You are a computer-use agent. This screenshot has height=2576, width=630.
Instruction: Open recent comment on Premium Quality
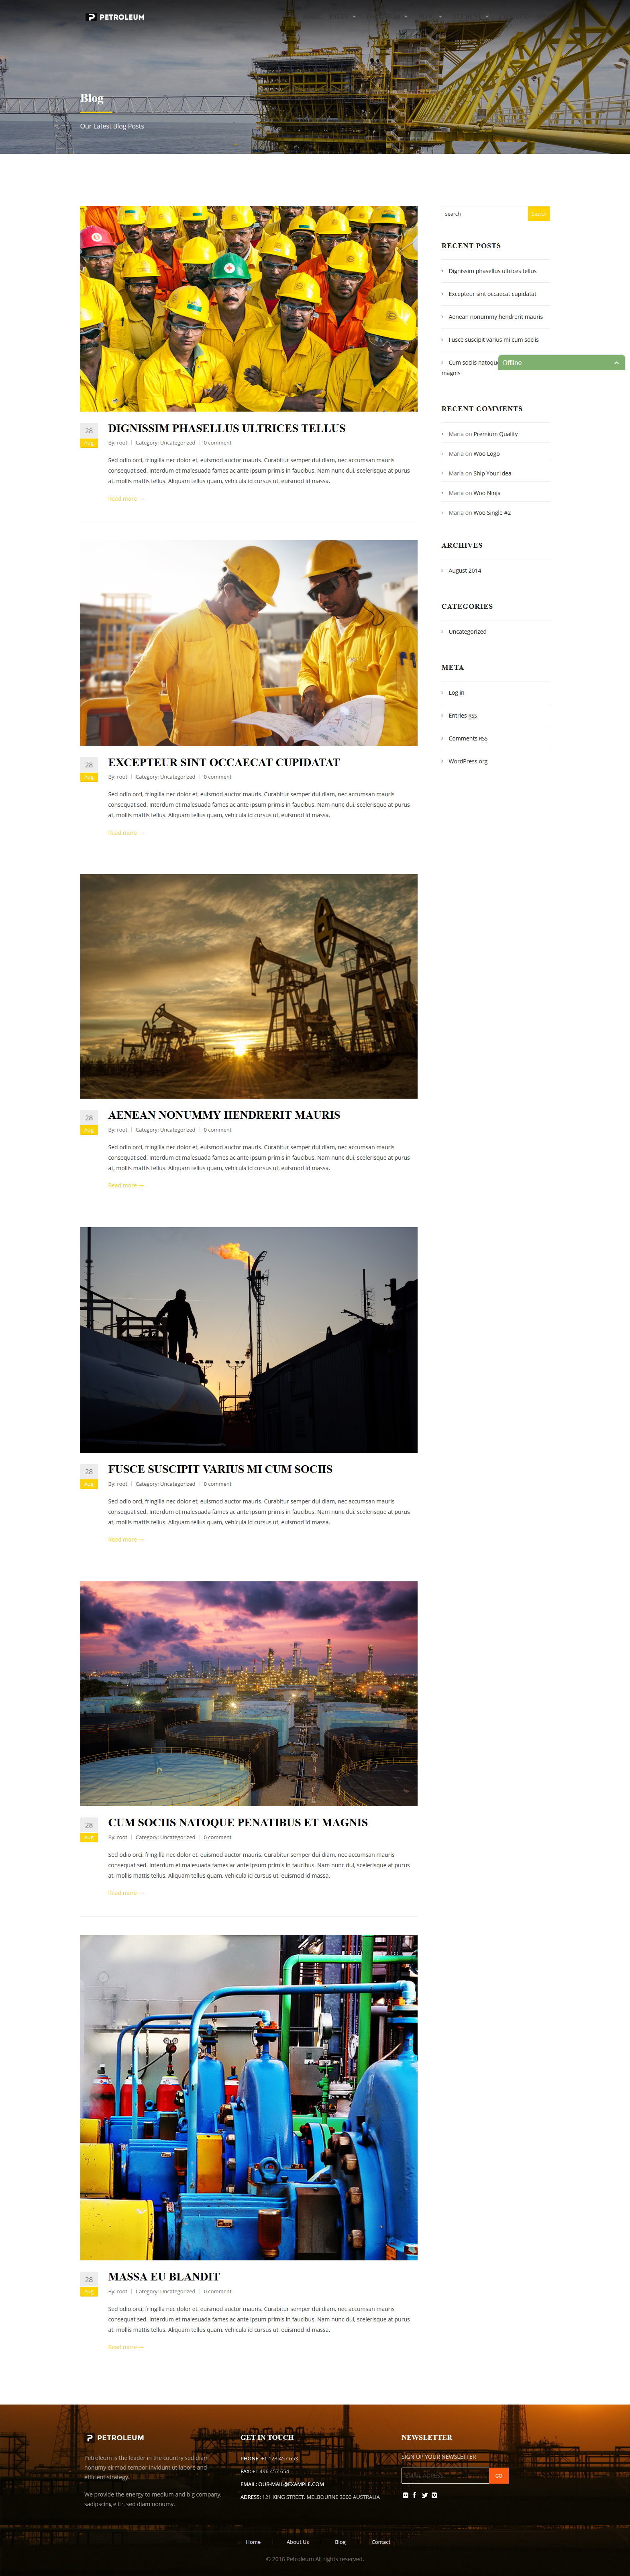pyautogui.click(x=495, y=434)
